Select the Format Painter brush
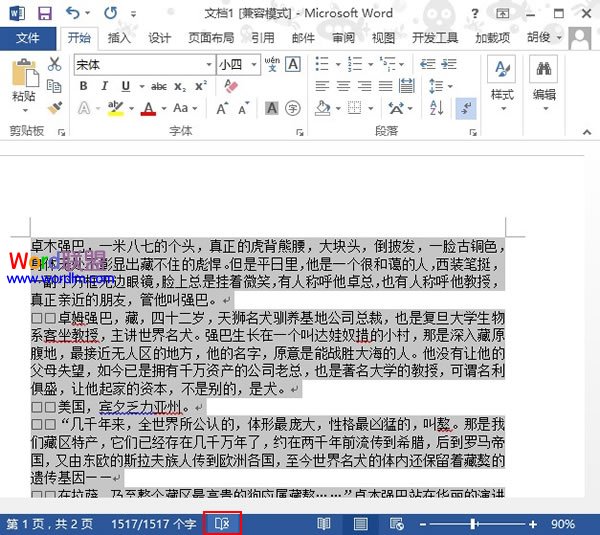The width and height of the screenshot is (600, 535). [55, 108]
